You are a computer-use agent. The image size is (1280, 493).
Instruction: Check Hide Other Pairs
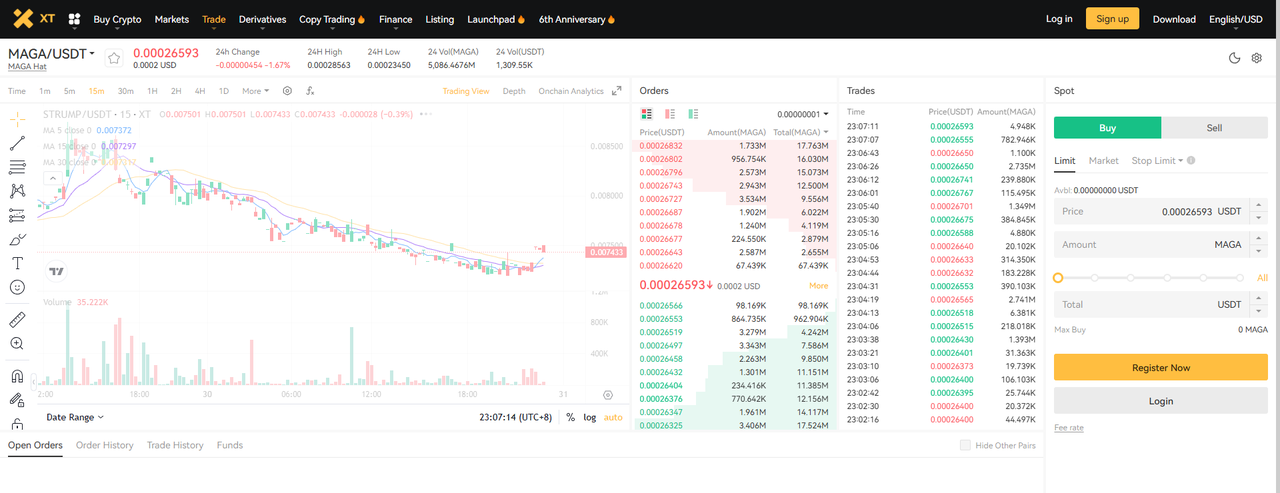coord(965,445)
